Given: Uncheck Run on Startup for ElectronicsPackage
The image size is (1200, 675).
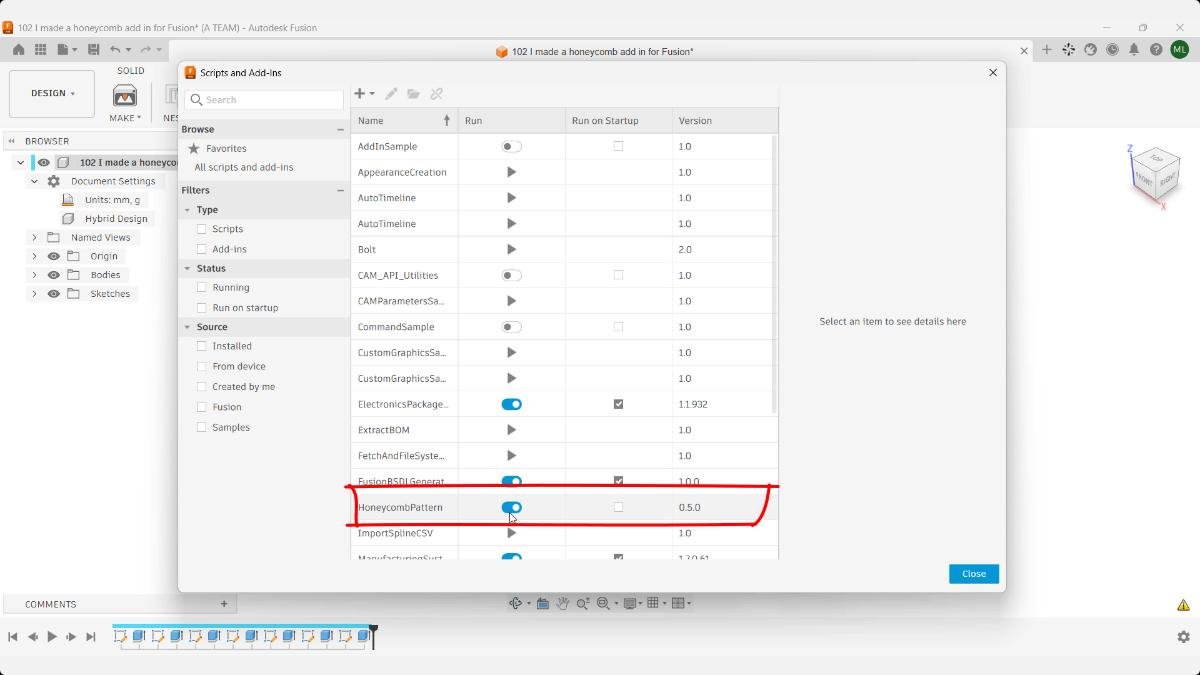Looking at the screenshot, I should 618,404.
